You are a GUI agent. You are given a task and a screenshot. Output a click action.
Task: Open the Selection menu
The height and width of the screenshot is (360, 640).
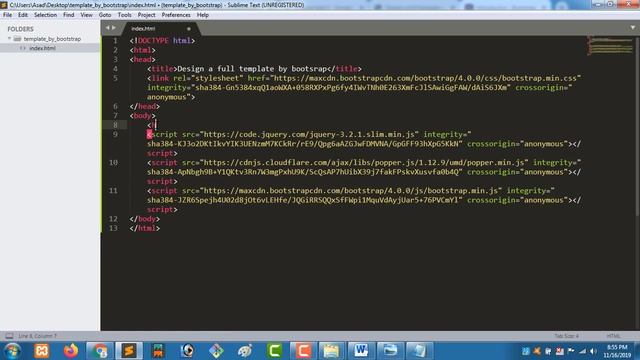click(x=45, y=15)
